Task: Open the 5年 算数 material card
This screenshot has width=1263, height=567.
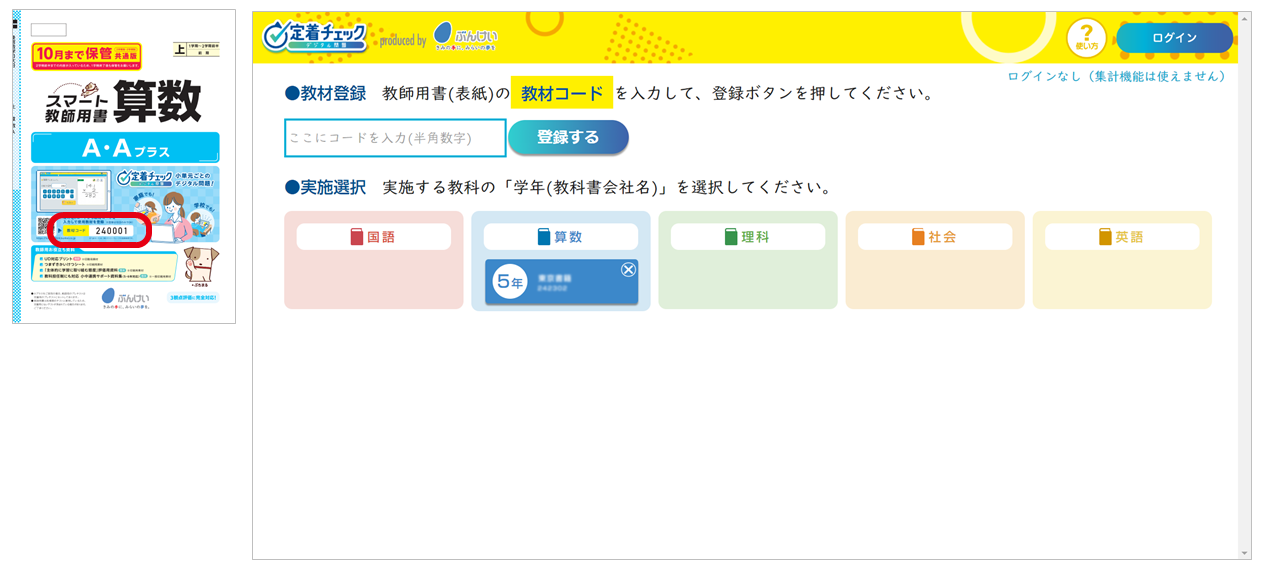Action: tap(561, 282)
